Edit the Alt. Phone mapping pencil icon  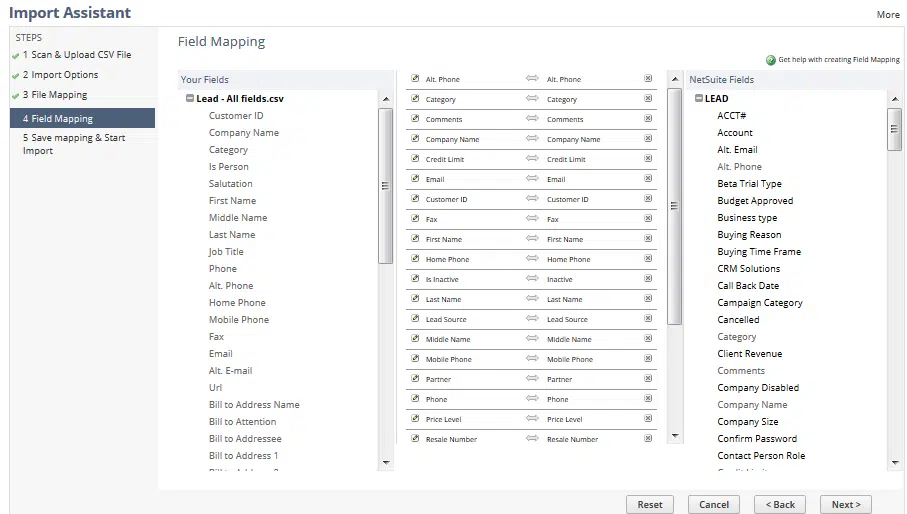coord(415,79)
